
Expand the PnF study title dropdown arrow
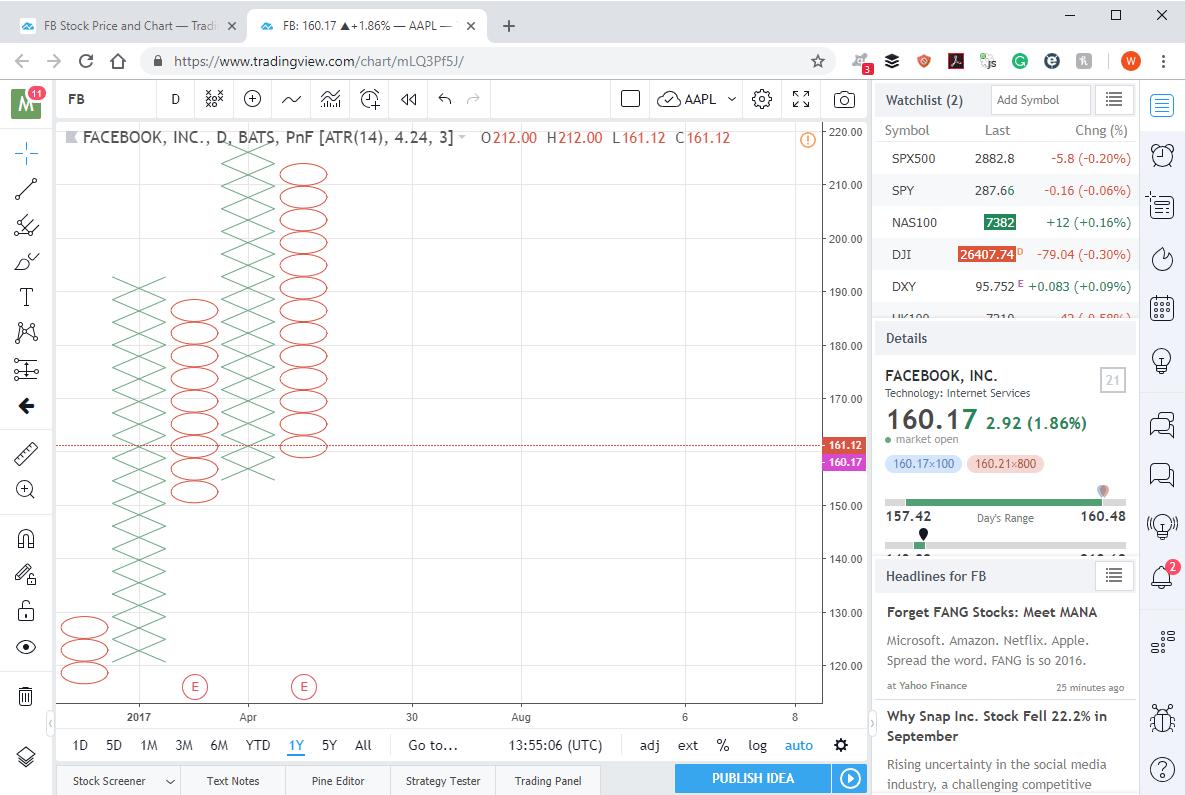pyautogui.click(x=462, y=140)
